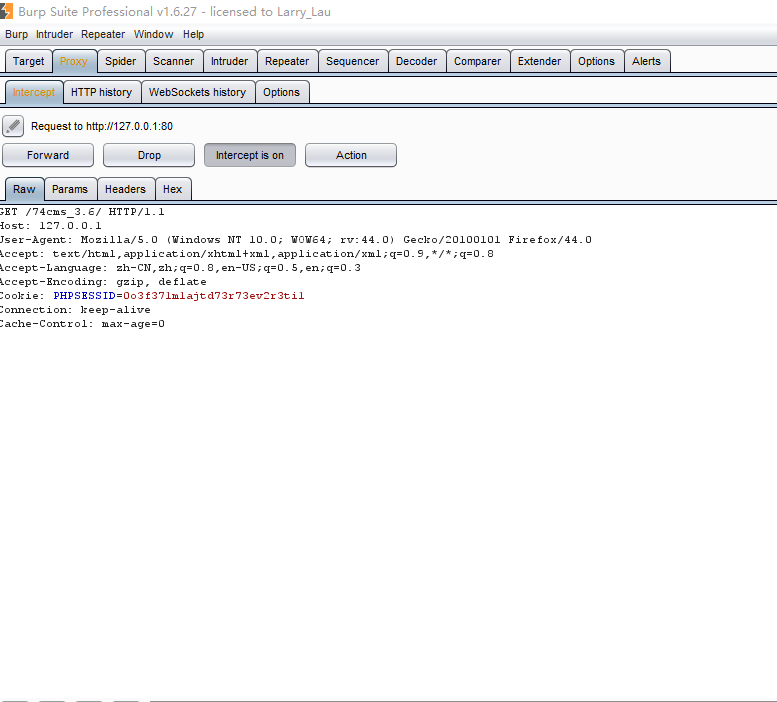The height and width of the screenshot is (702, 777).
Task: Open the Burp menu
Action: click(x=16, y=34)
